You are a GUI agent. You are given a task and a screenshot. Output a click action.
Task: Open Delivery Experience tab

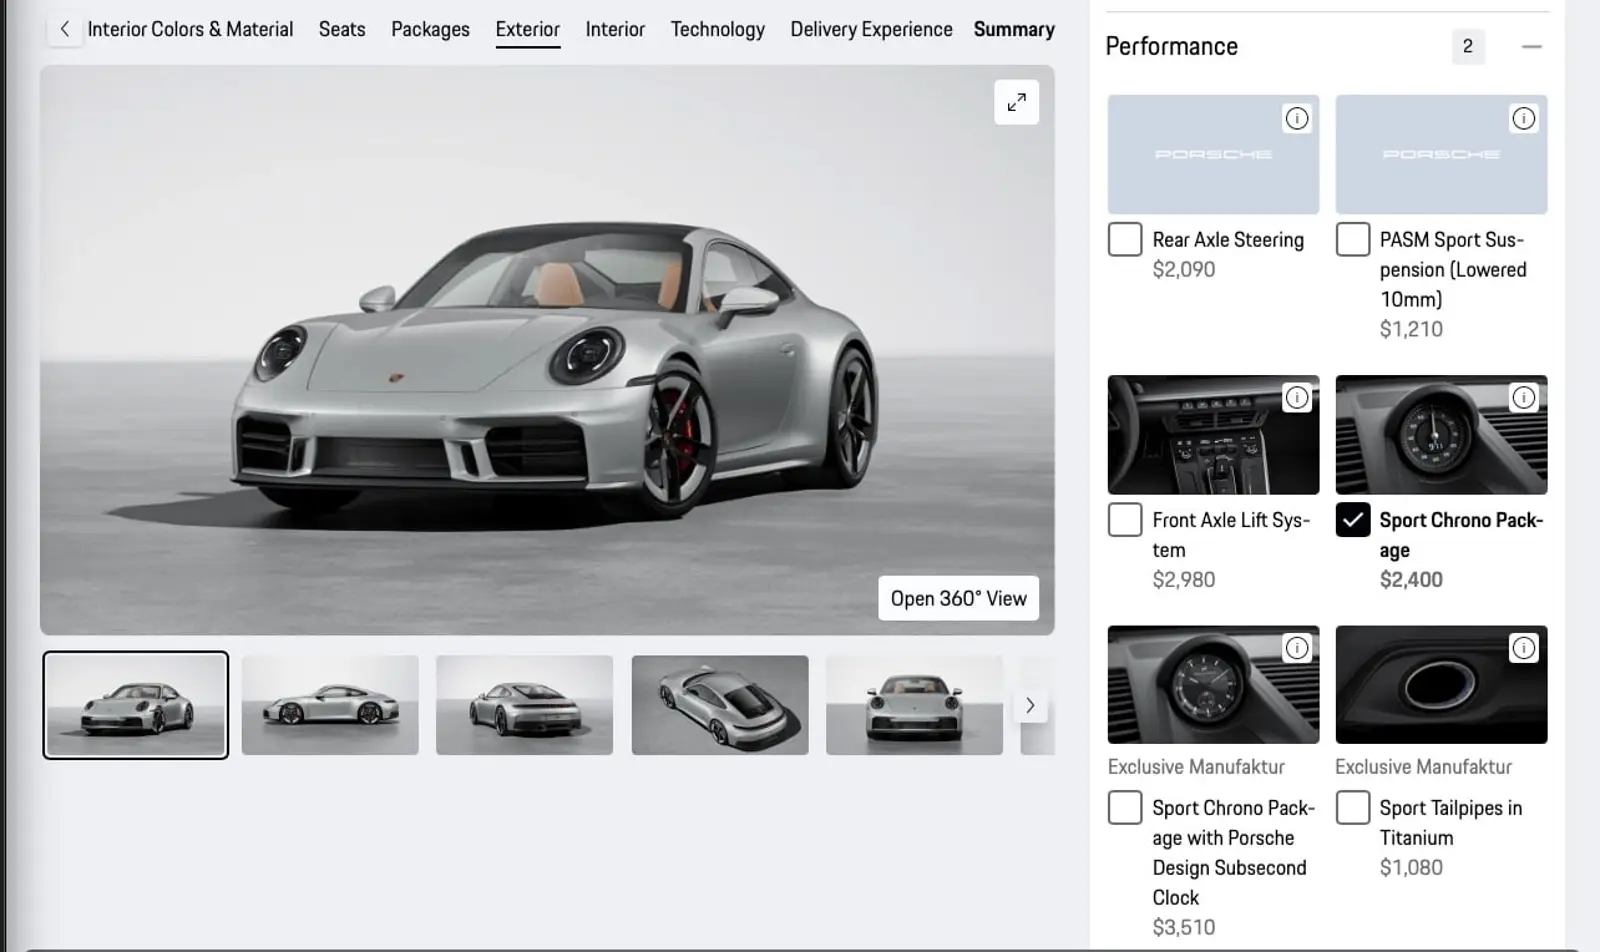871,29
